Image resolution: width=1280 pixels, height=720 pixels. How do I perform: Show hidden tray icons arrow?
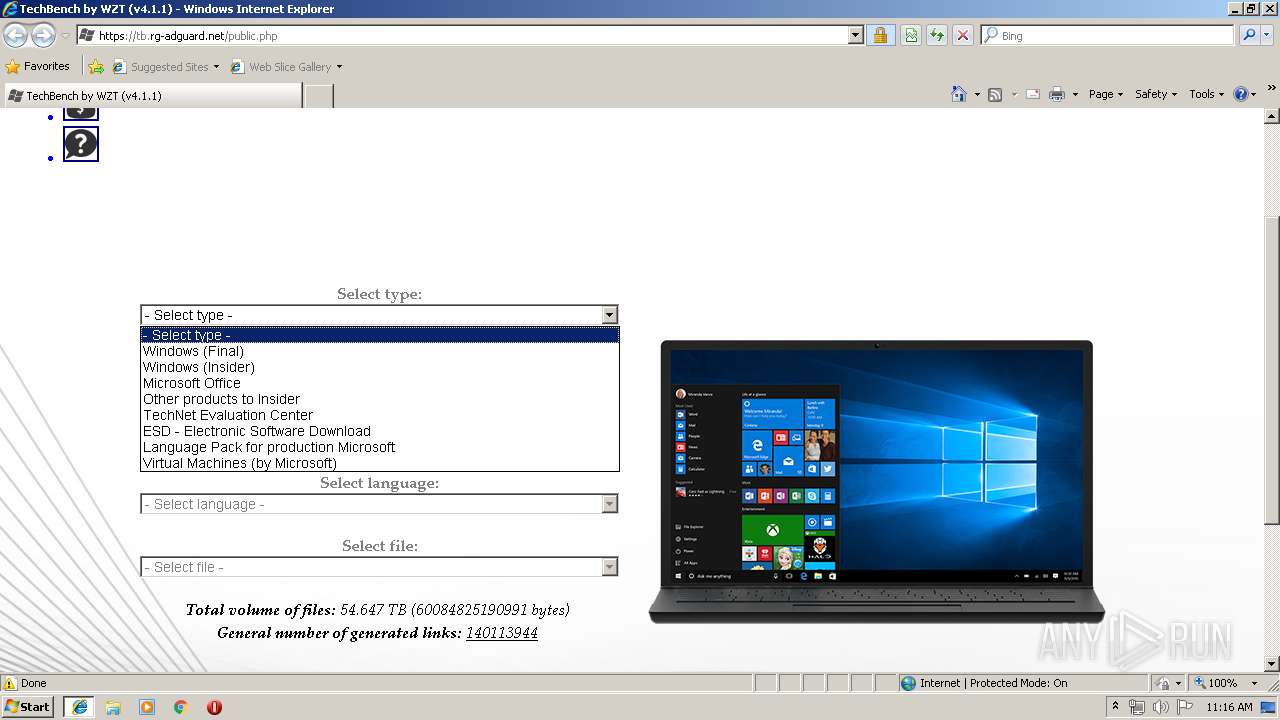click(1115, 706)
